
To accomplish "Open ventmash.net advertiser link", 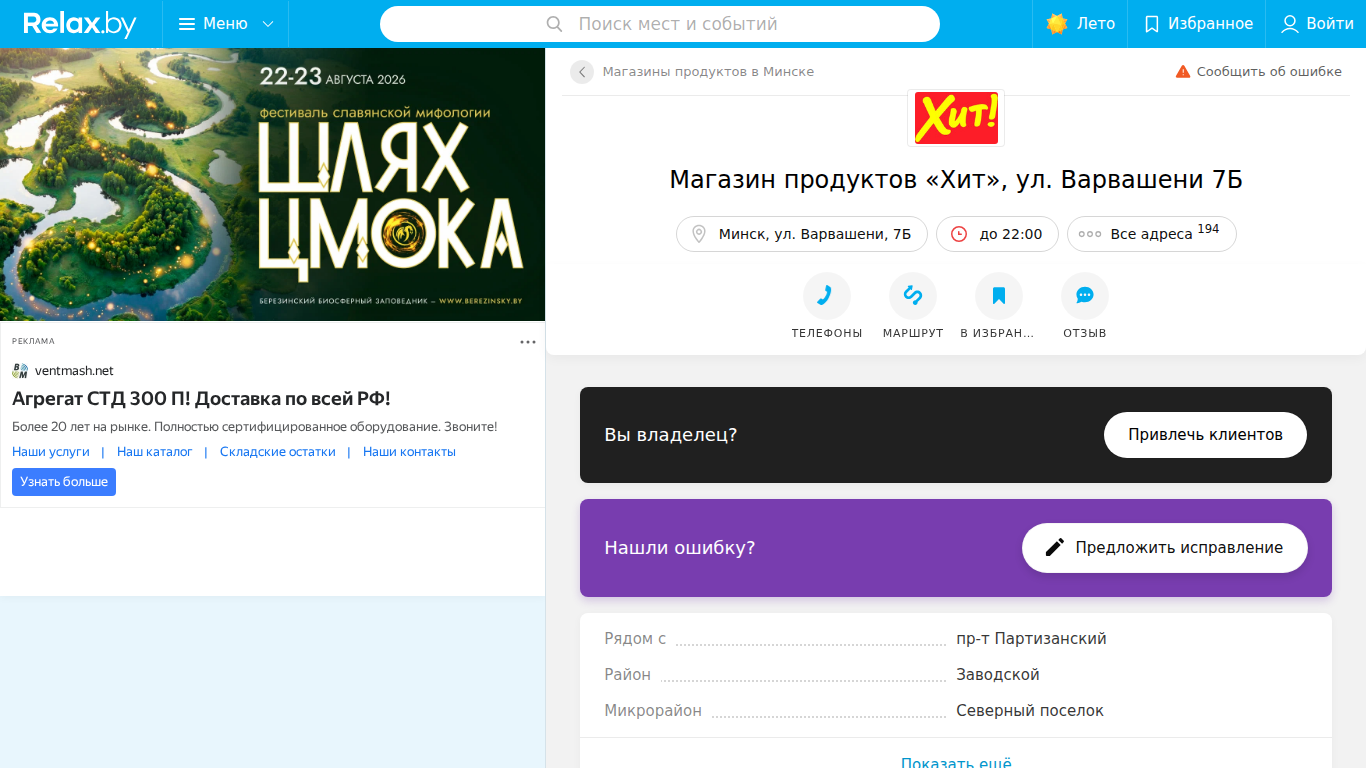I will point(74,371).
